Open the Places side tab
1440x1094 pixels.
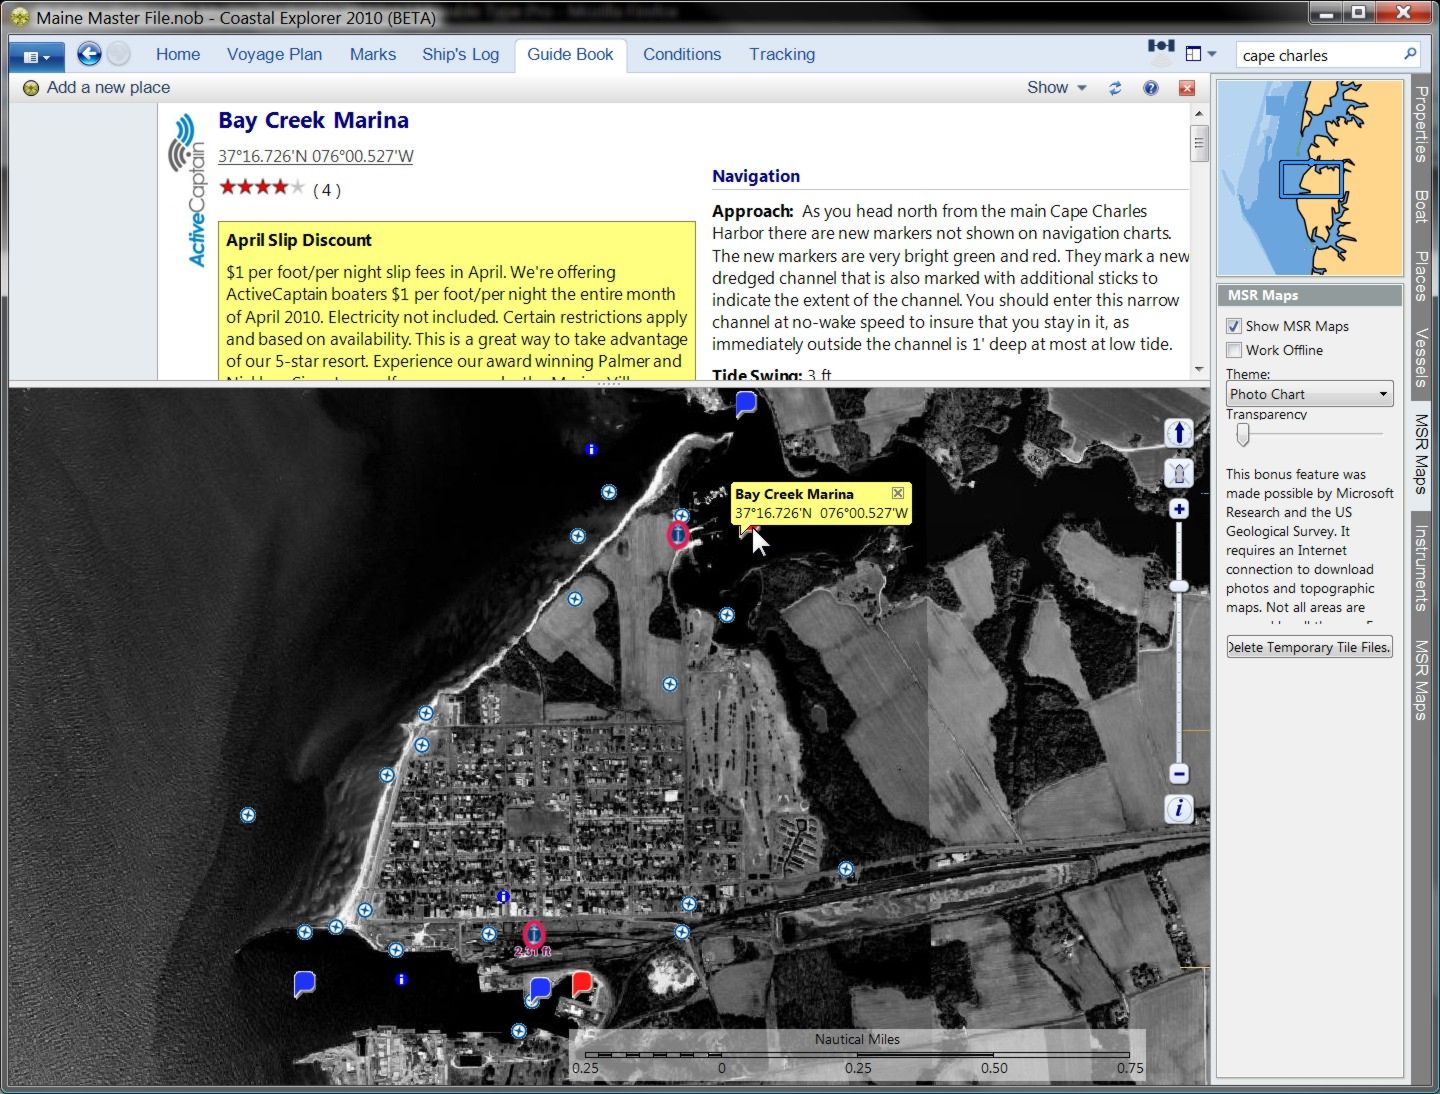[x=1422, y=275]
